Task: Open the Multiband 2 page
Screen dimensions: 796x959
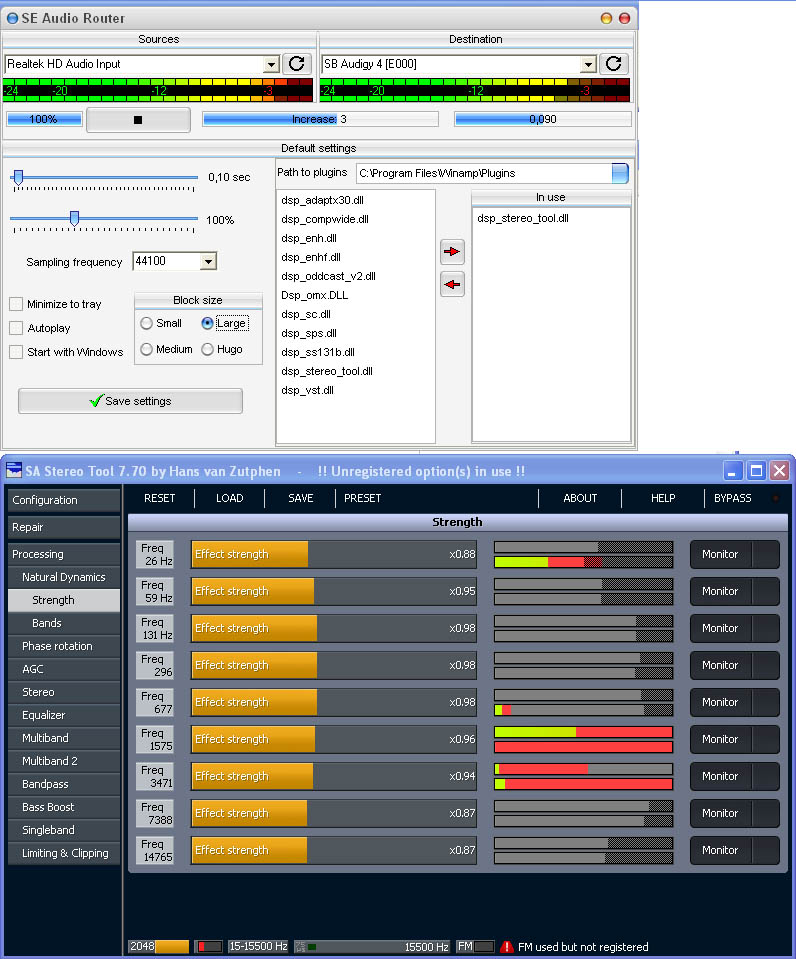Action: pyautogui.click(x=64, y=761)
